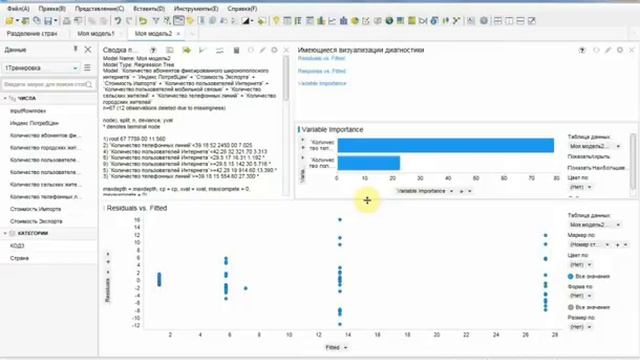The image size is (640, 360).
Task: Click the Сводка text area scrollbar
Action: [x=286, y=78]
